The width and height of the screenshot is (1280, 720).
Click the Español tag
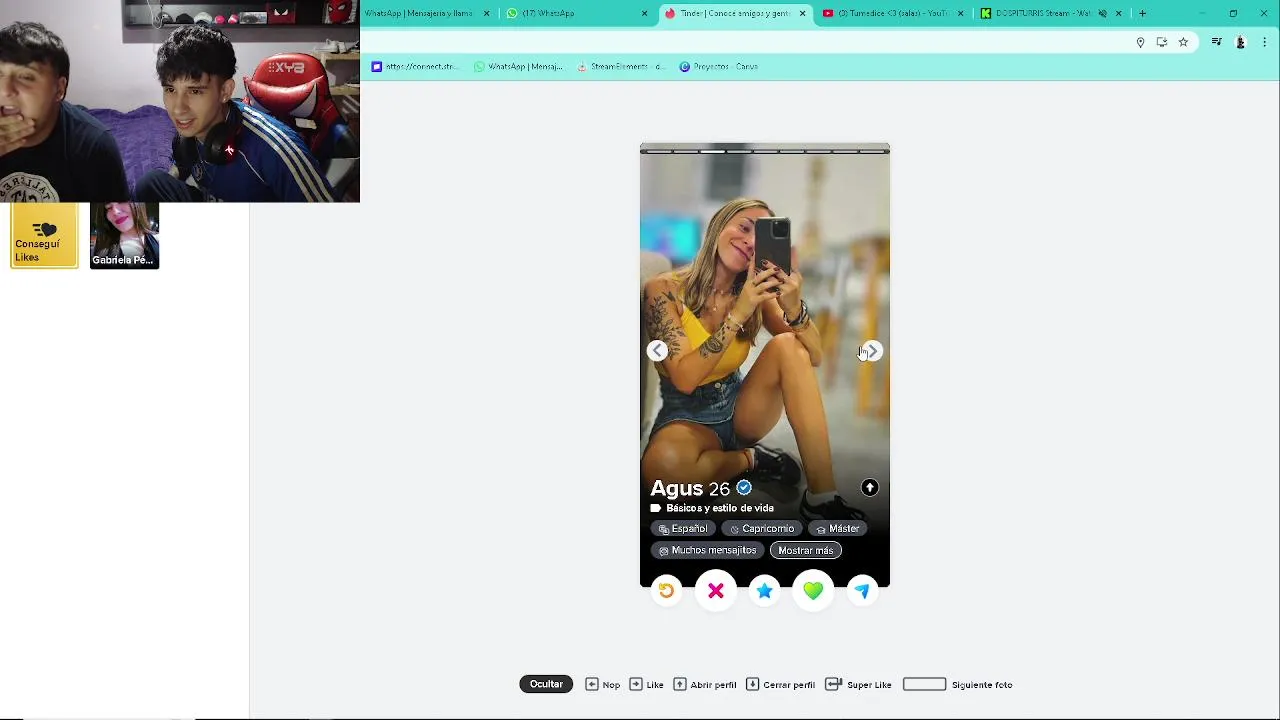[683, 528]
